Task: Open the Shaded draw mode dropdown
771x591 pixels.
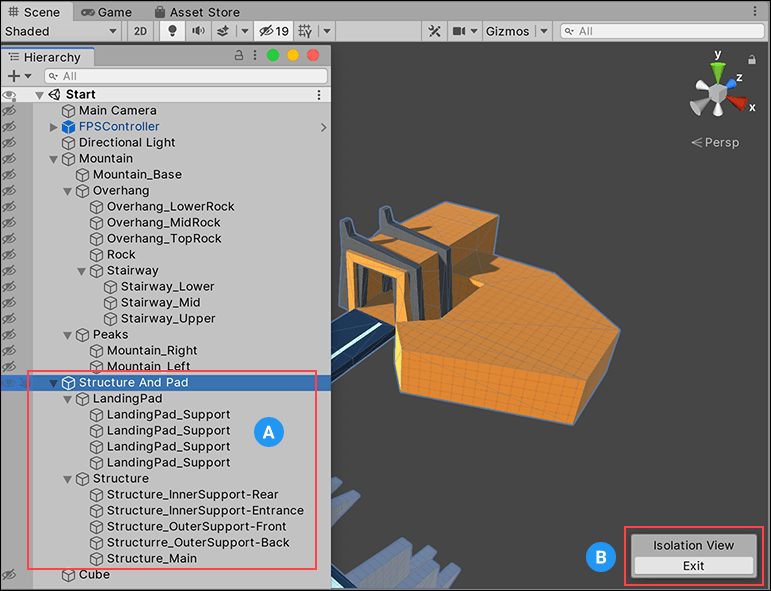Action: (x=61, y=31)
